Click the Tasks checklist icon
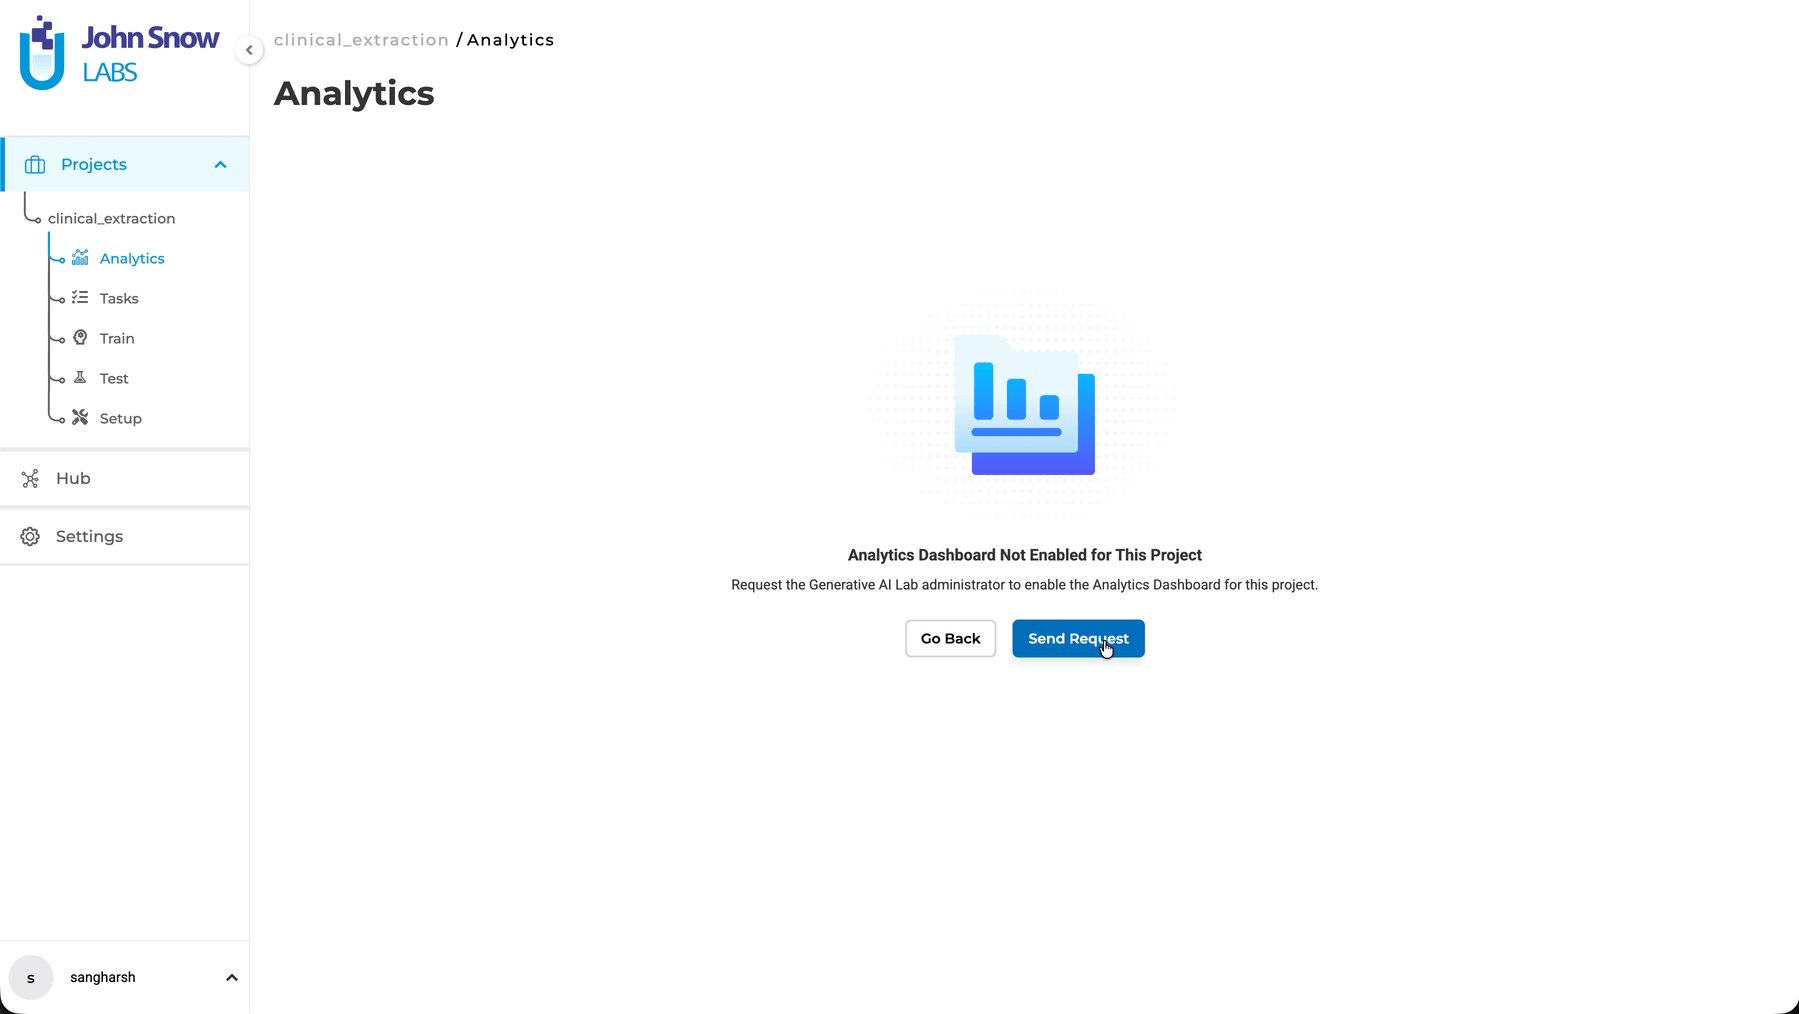Image resolution: width=1799 pixels, height=1014 pixels. pos(80,298)
